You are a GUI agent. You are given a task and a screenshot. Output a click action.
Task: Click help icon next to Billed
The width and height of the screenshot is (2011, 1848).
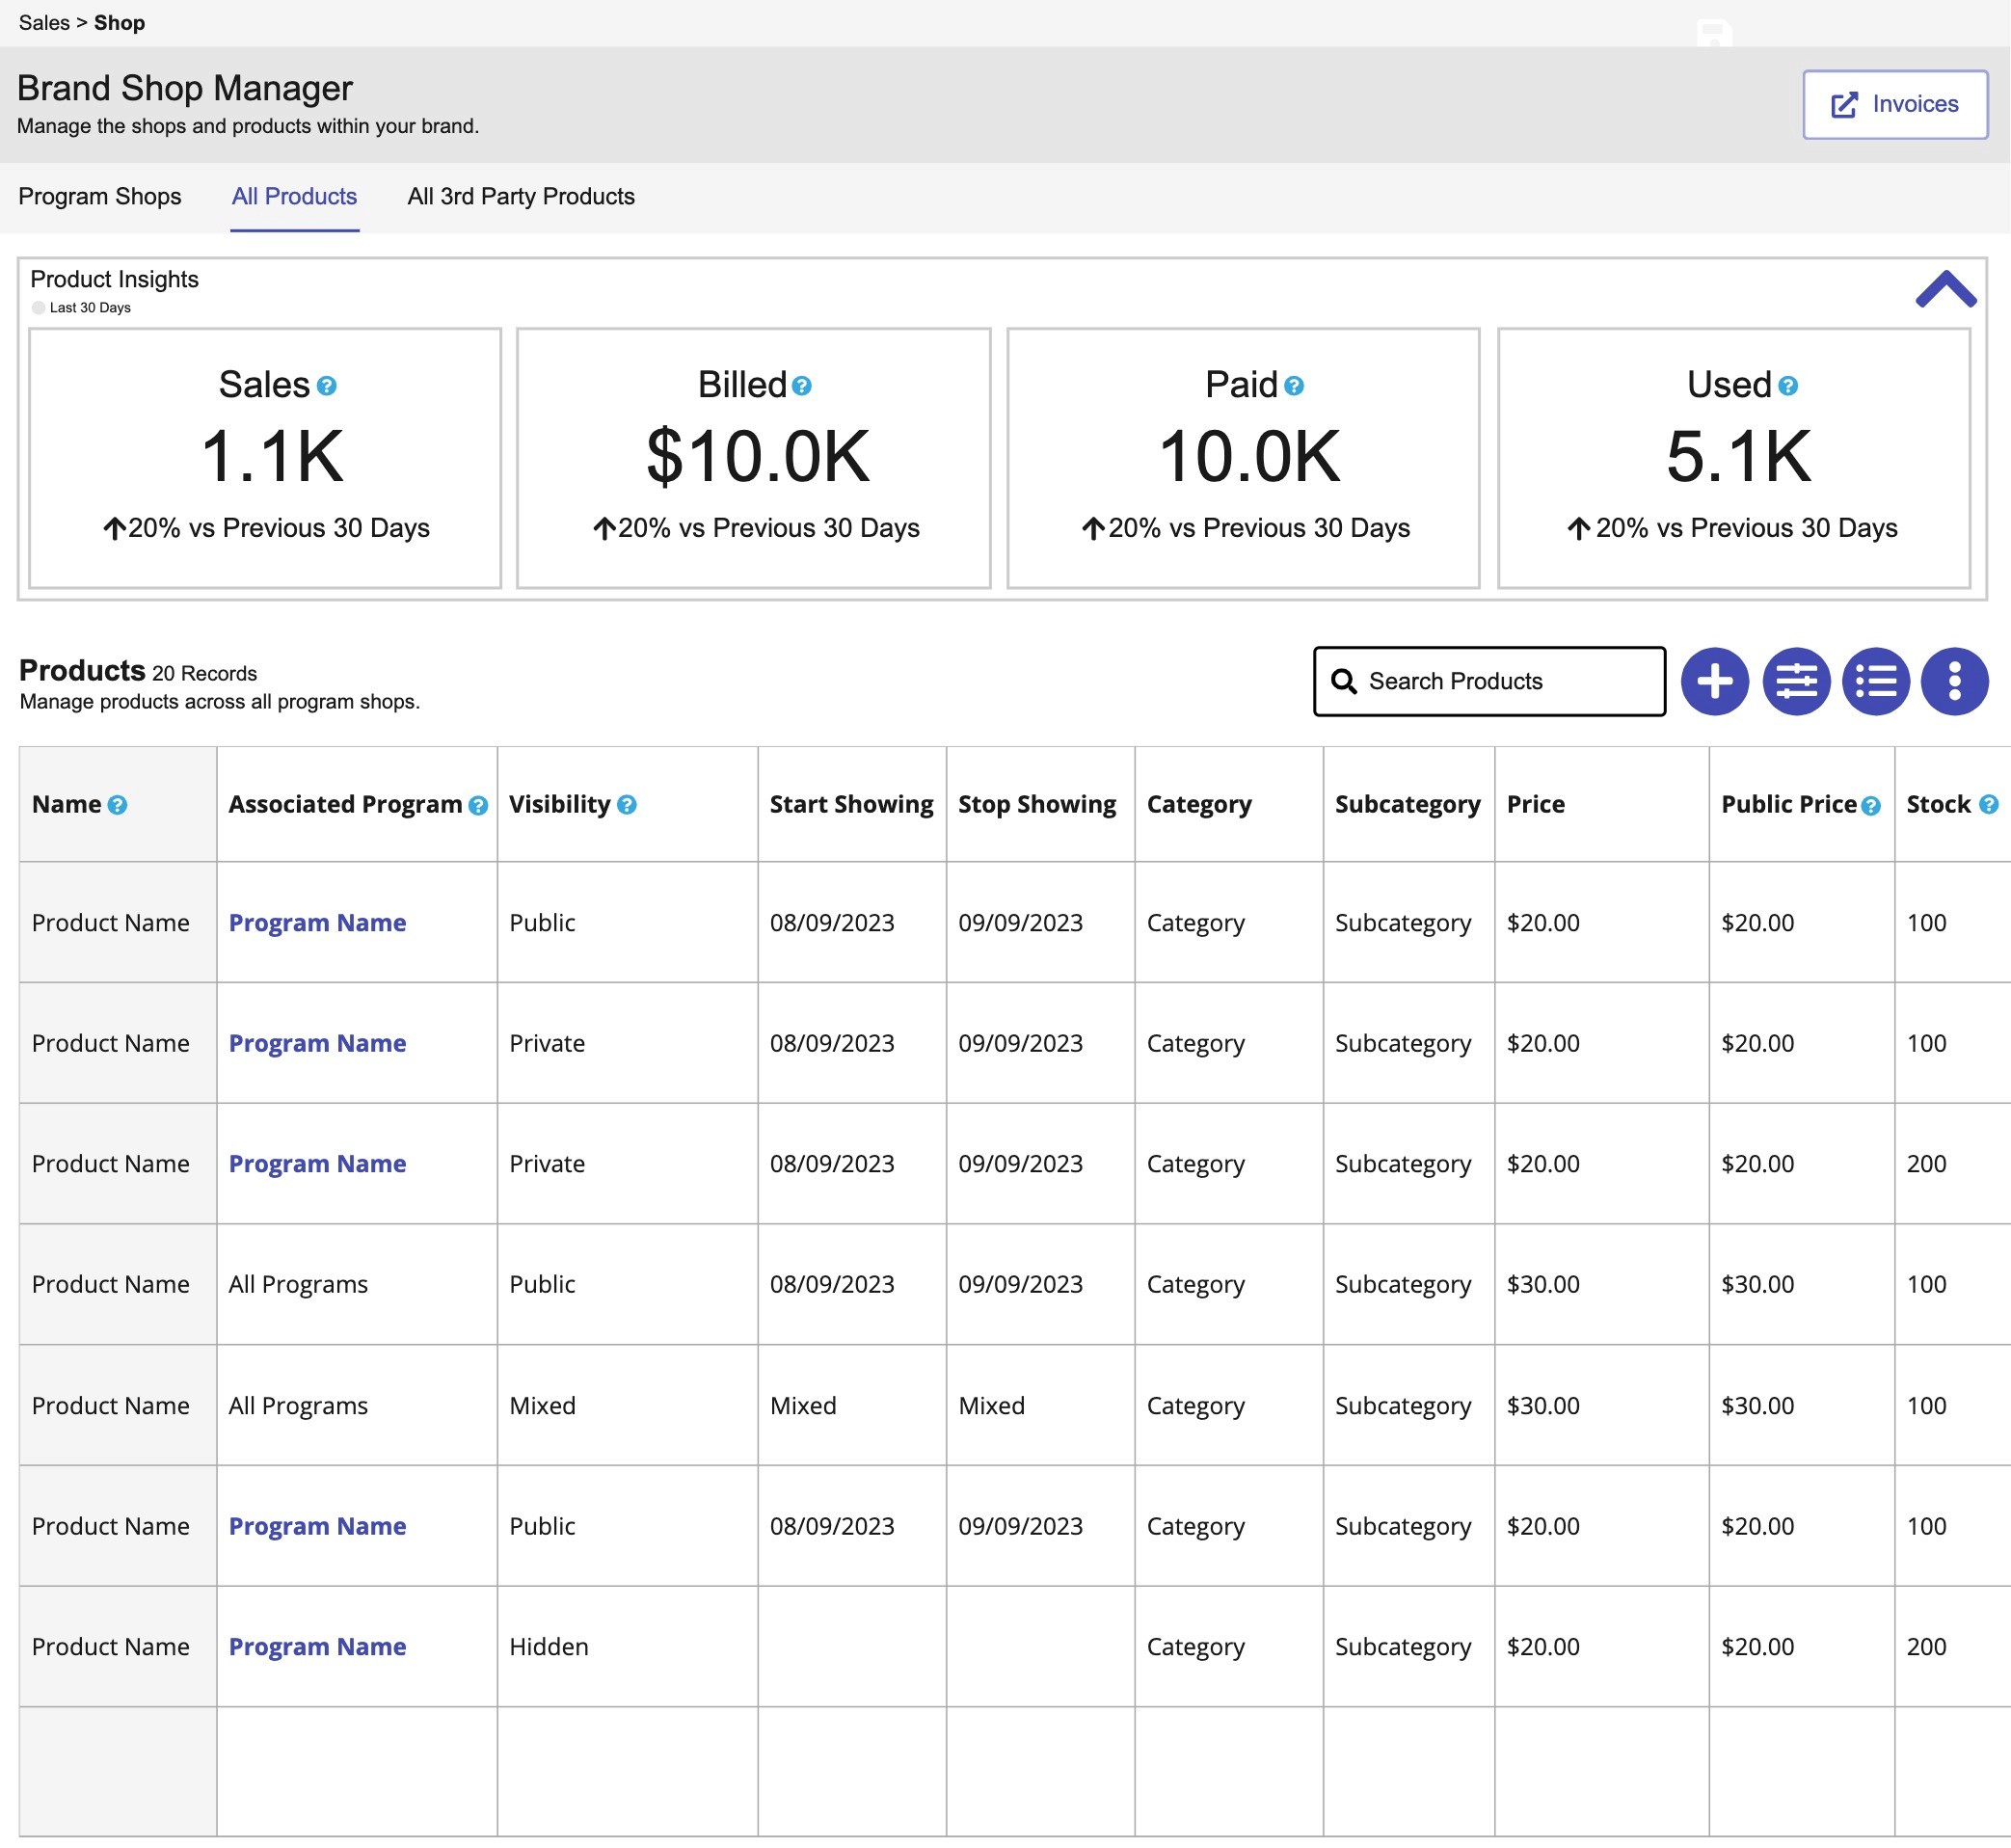point(802,386)
